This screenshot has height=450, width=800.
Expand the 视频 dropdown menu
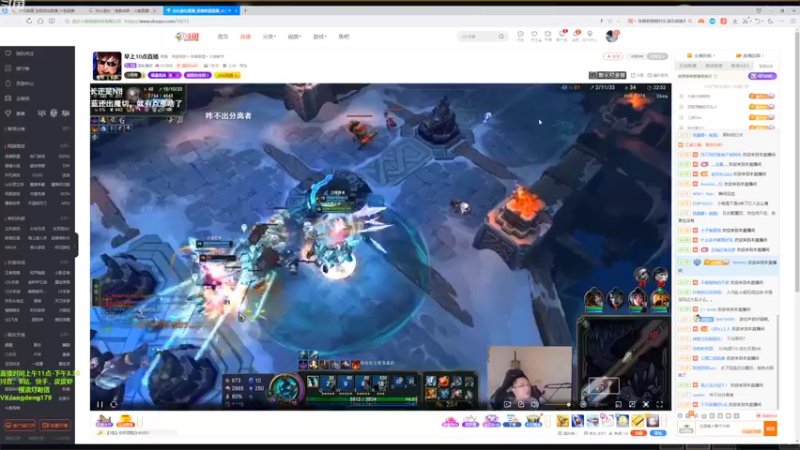[294, 37]
